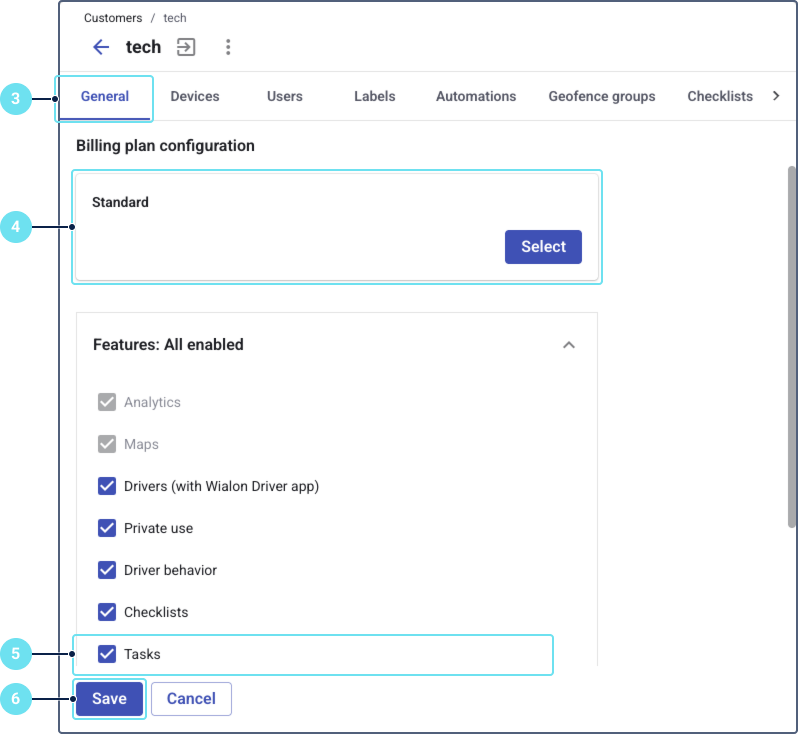Disable the Driver behavior checkbox
The image size is (798, 734).
coord(107,570)
